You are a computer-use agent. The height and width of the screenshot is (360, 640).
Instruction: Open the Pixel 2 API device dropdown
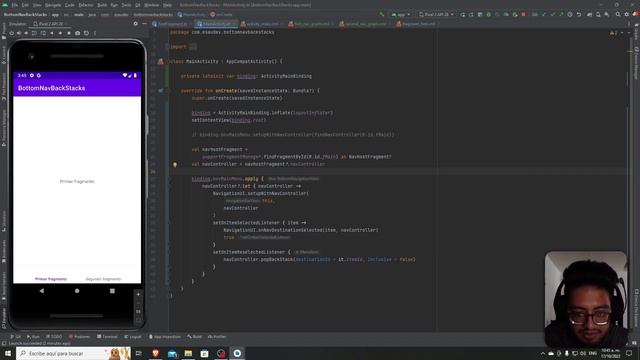[x=436, y=14]
